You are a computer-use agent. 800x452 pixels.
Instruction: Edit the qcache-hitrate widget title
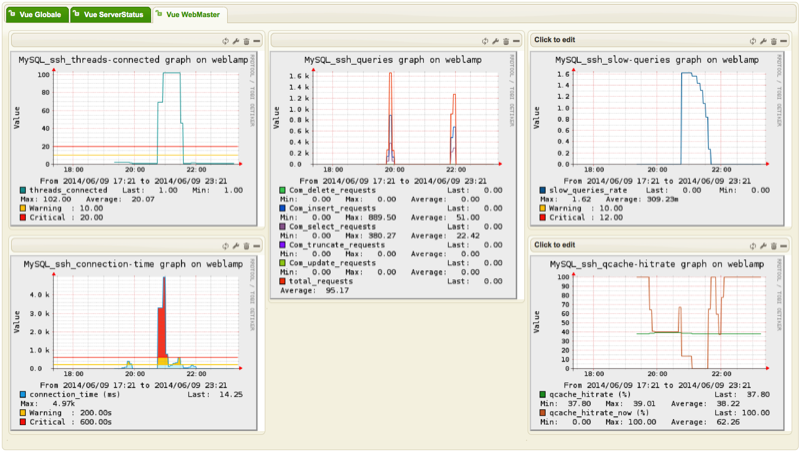coord(555,244)
